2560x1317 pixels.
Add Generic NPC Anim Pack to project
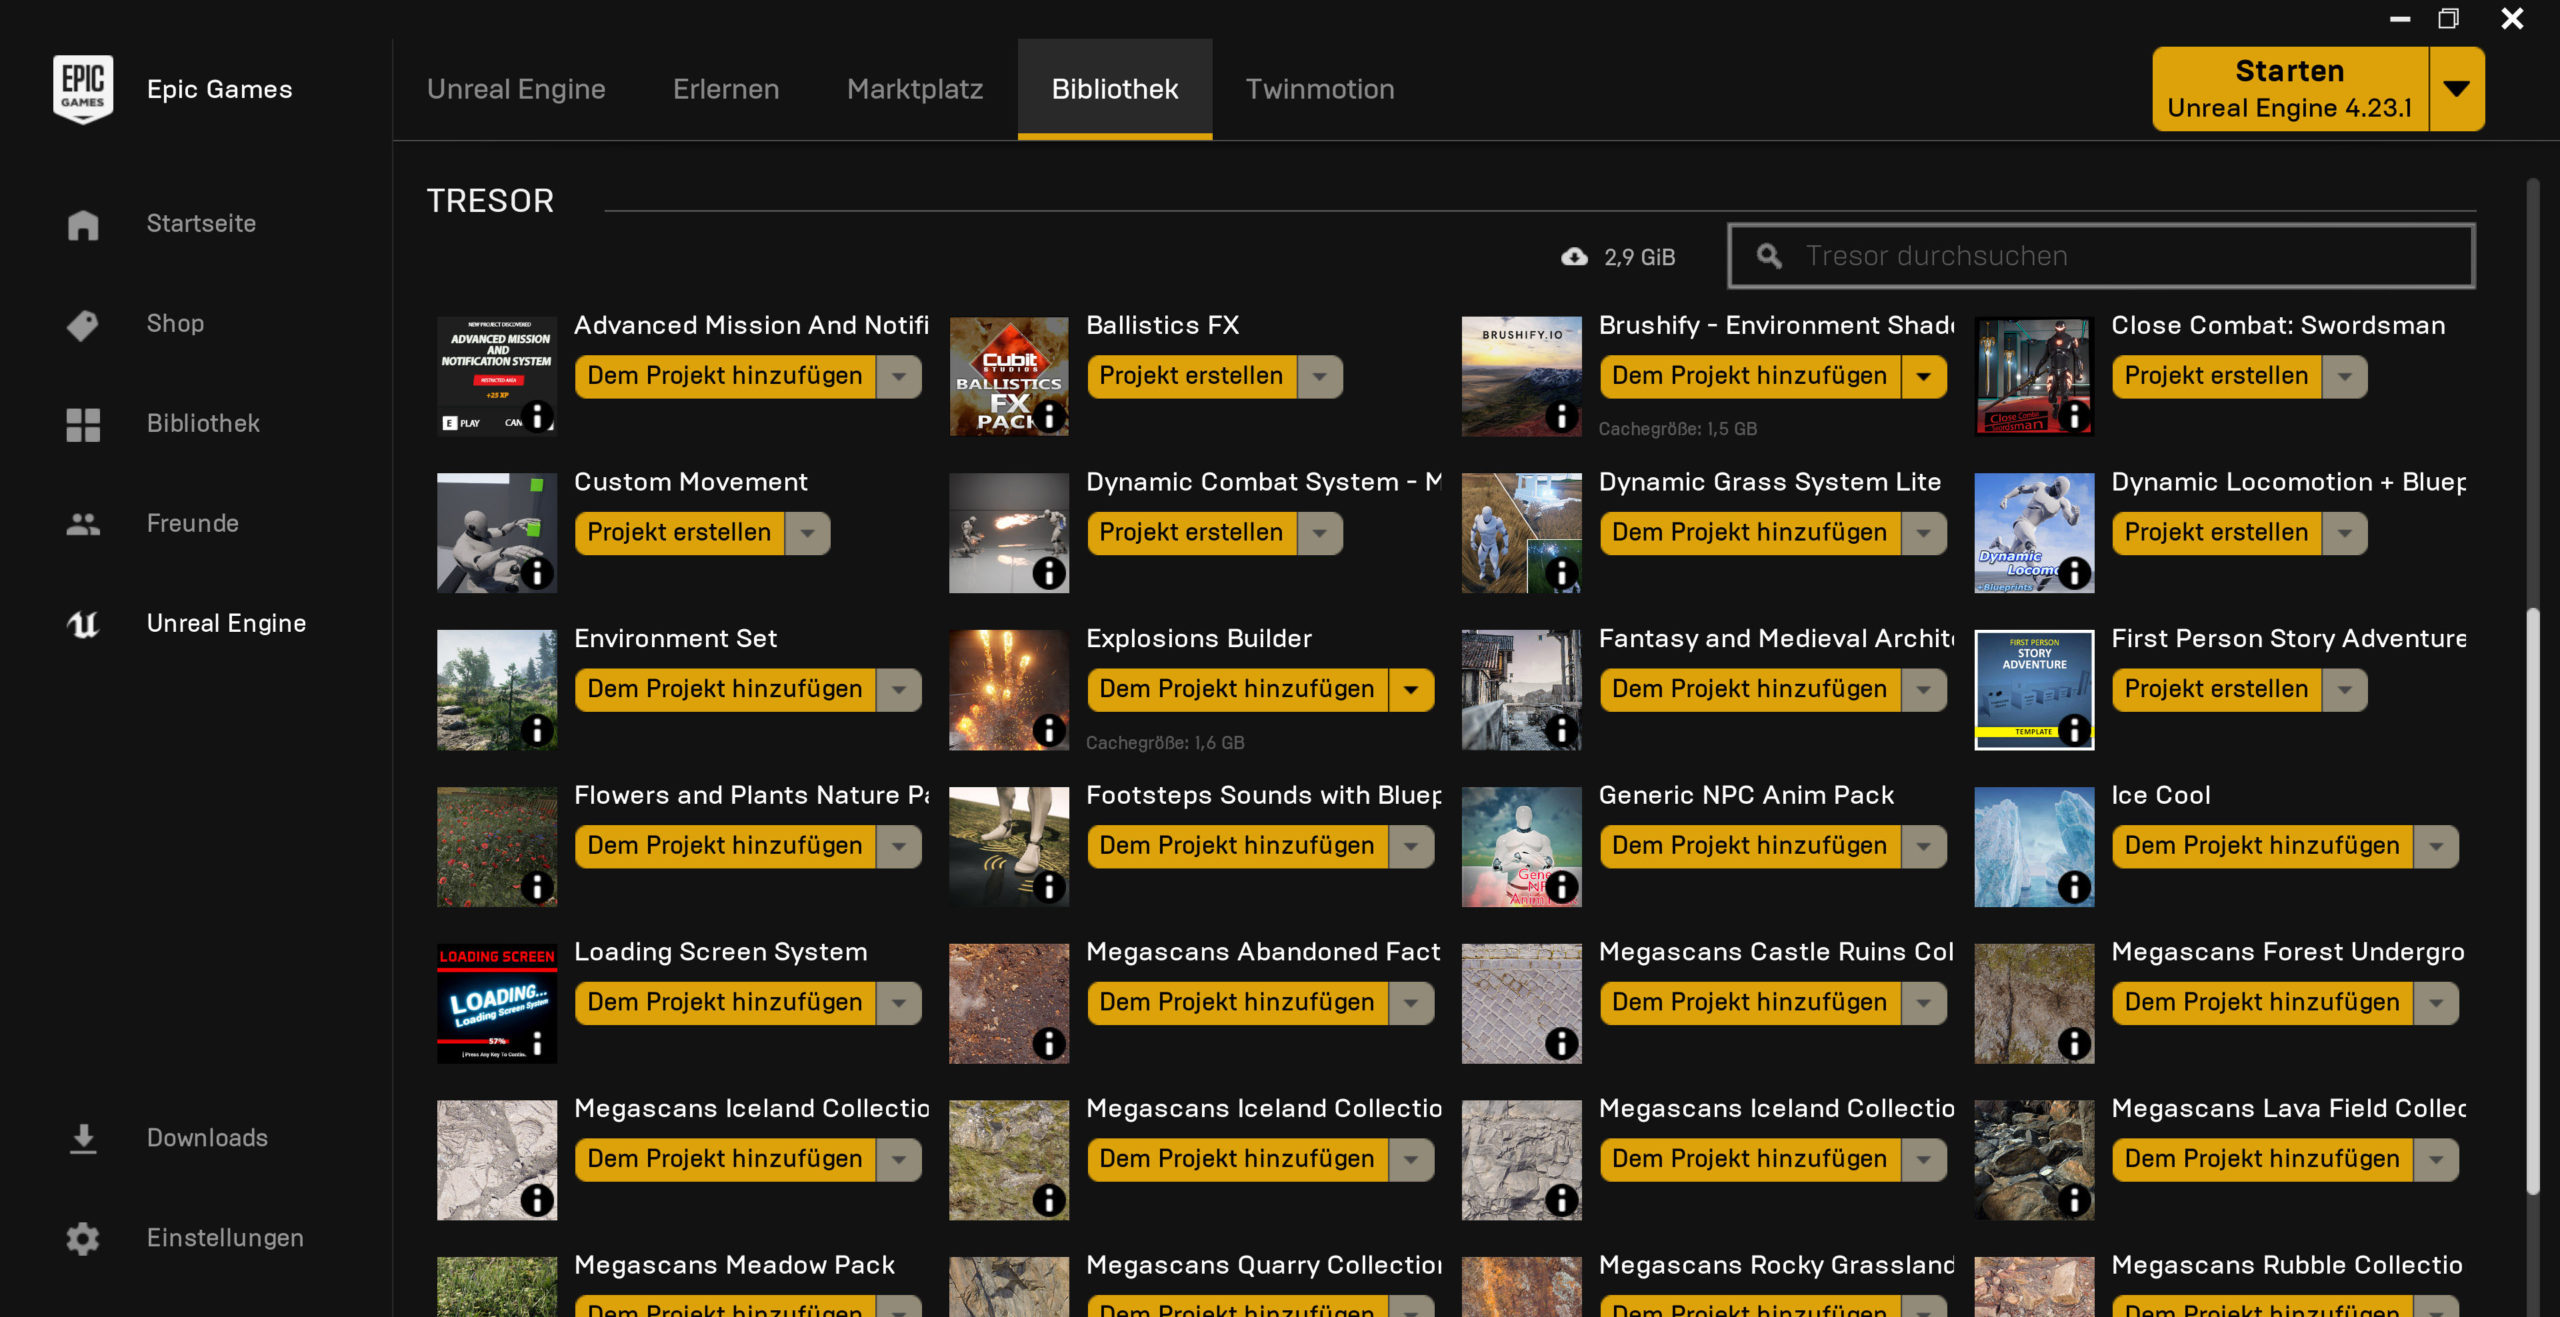coord(1749,847)
